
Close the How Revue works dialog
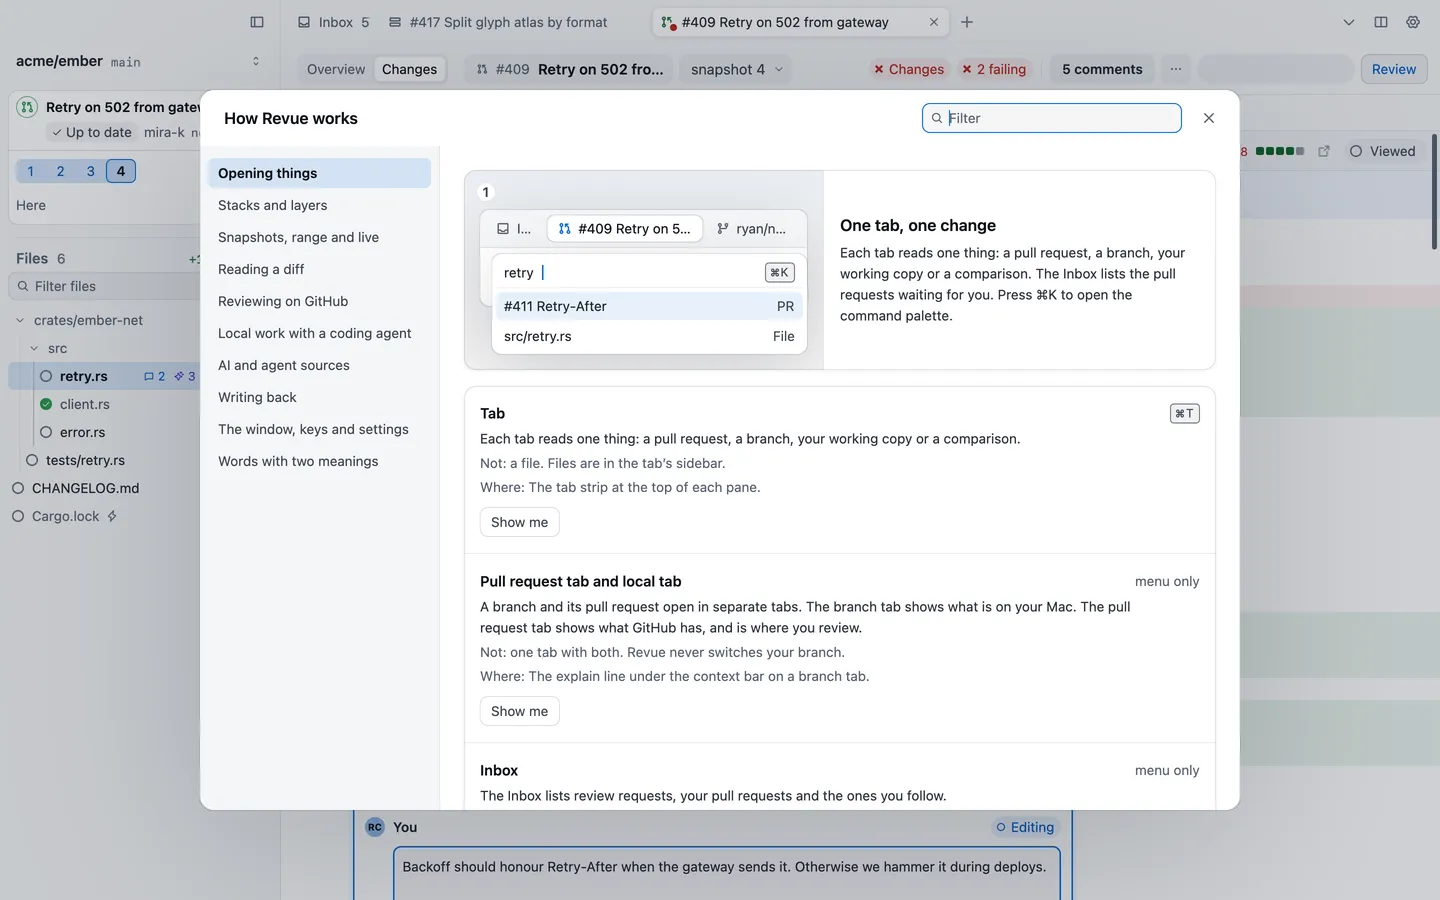(1209, 118)
